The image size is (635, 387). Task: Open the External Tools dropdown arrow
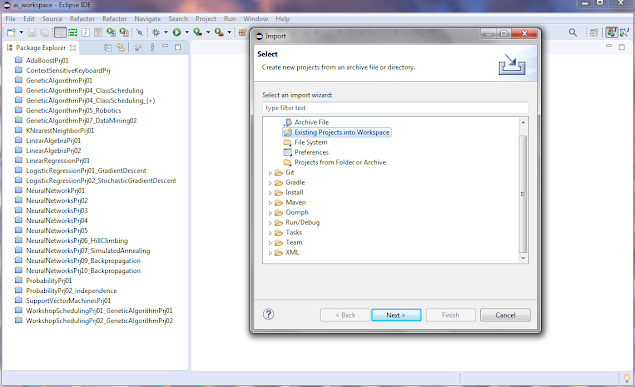229,32
